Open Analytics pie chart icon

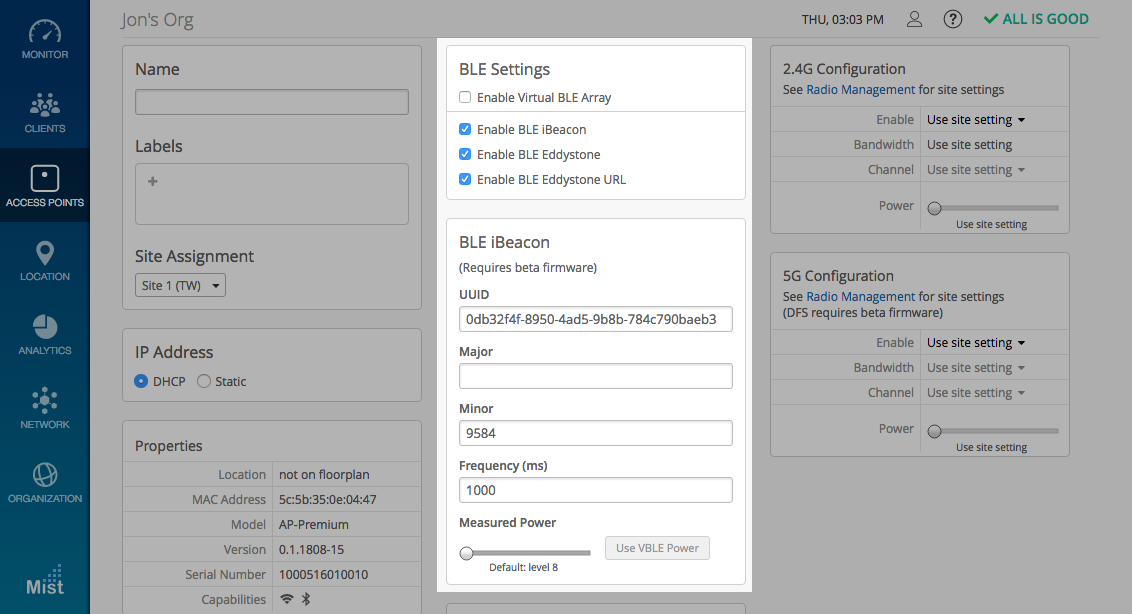(x=45, y=327)
